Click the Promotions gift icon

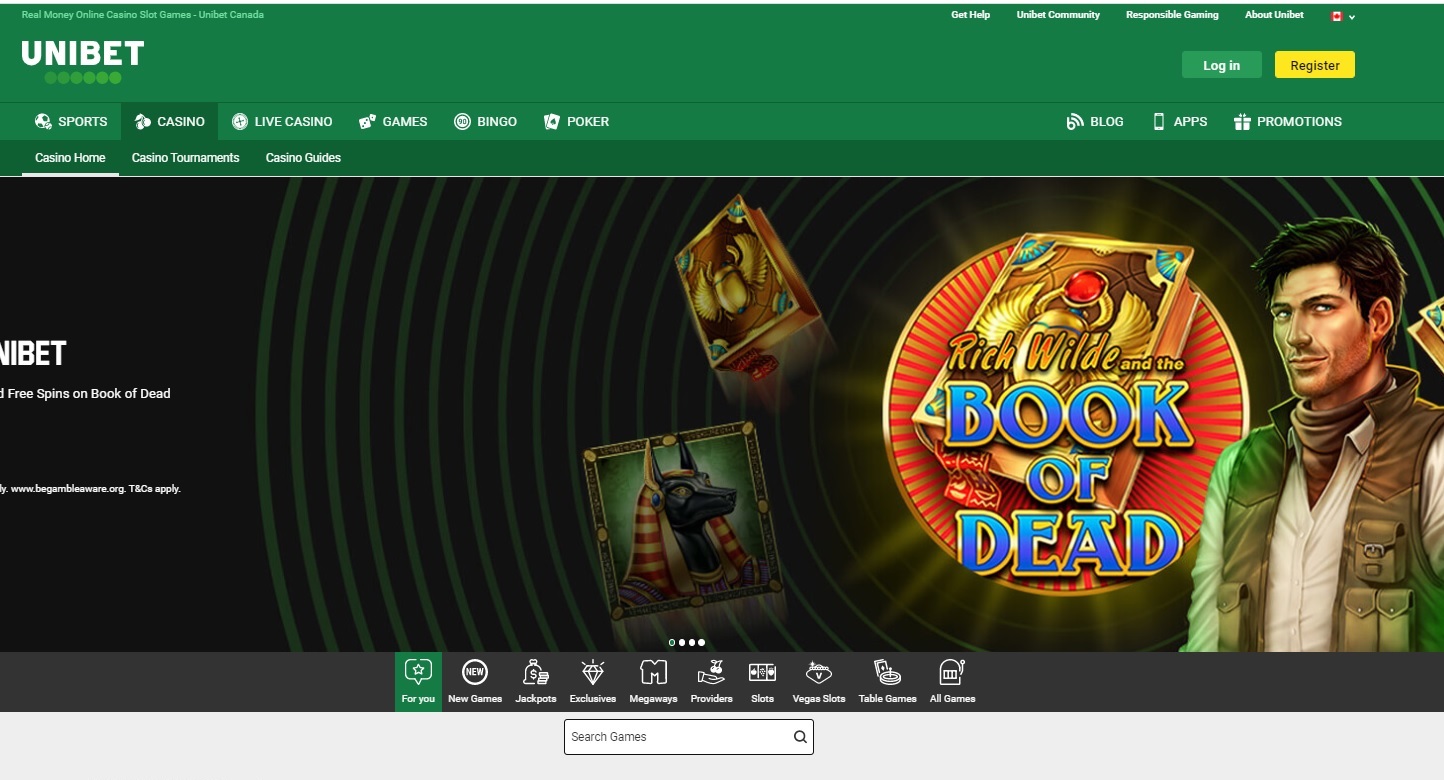tap(1242, 121)
